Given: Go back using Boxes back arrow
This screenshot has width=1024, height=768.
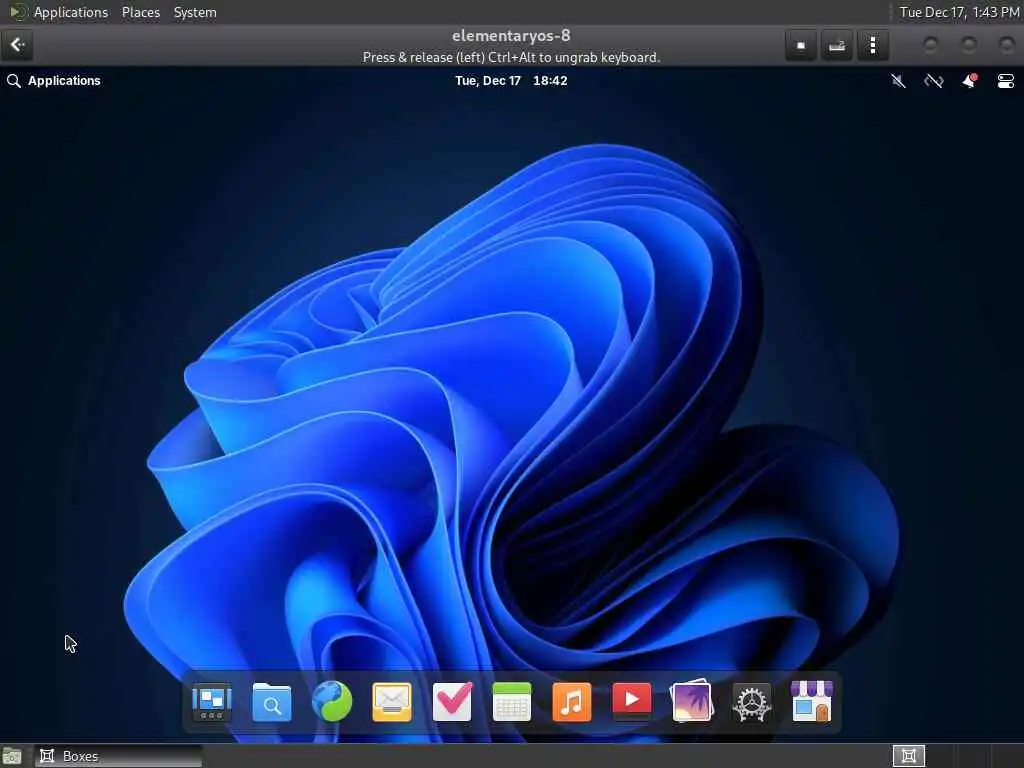Looking at the screenshot, I should 18,45.
